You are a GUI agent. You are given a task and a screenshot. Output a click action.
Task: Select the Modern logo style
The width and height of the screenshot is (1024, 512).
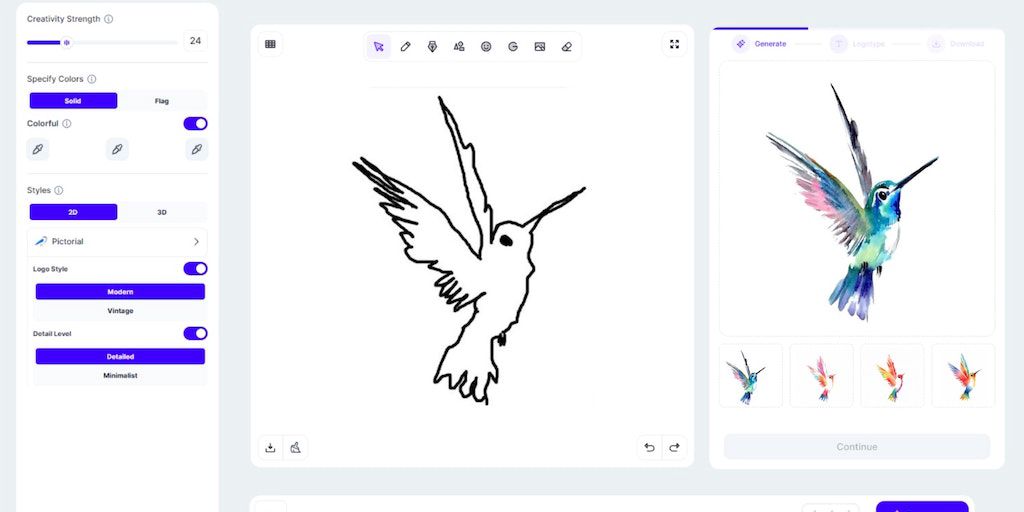[x=120, y=291]
